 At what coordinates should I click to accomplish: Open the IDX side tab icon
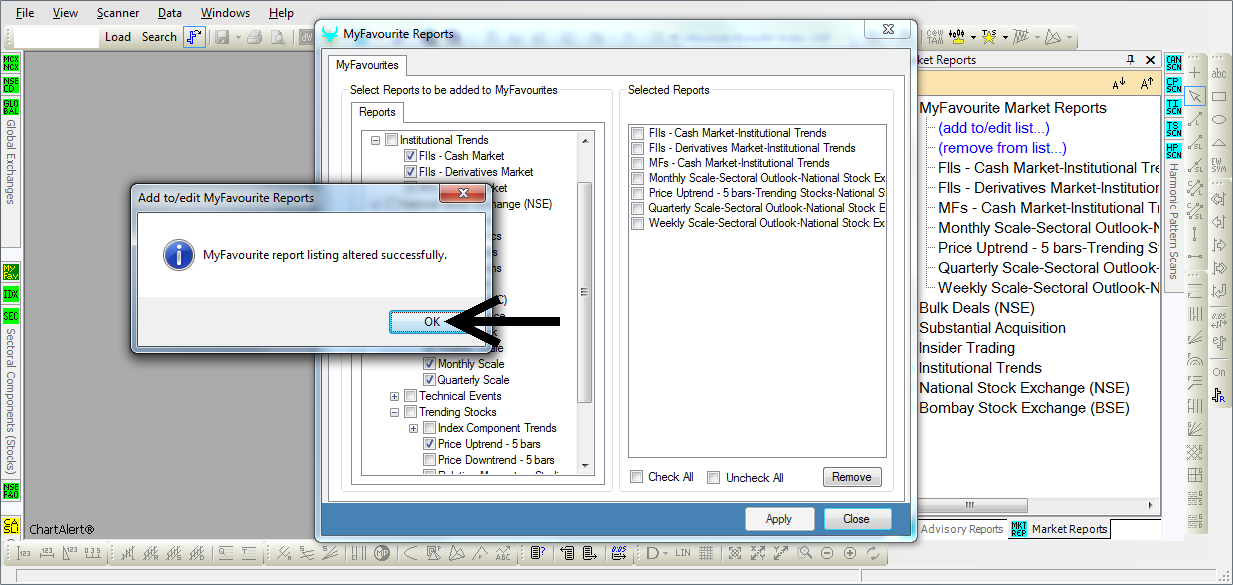point(11,294)
